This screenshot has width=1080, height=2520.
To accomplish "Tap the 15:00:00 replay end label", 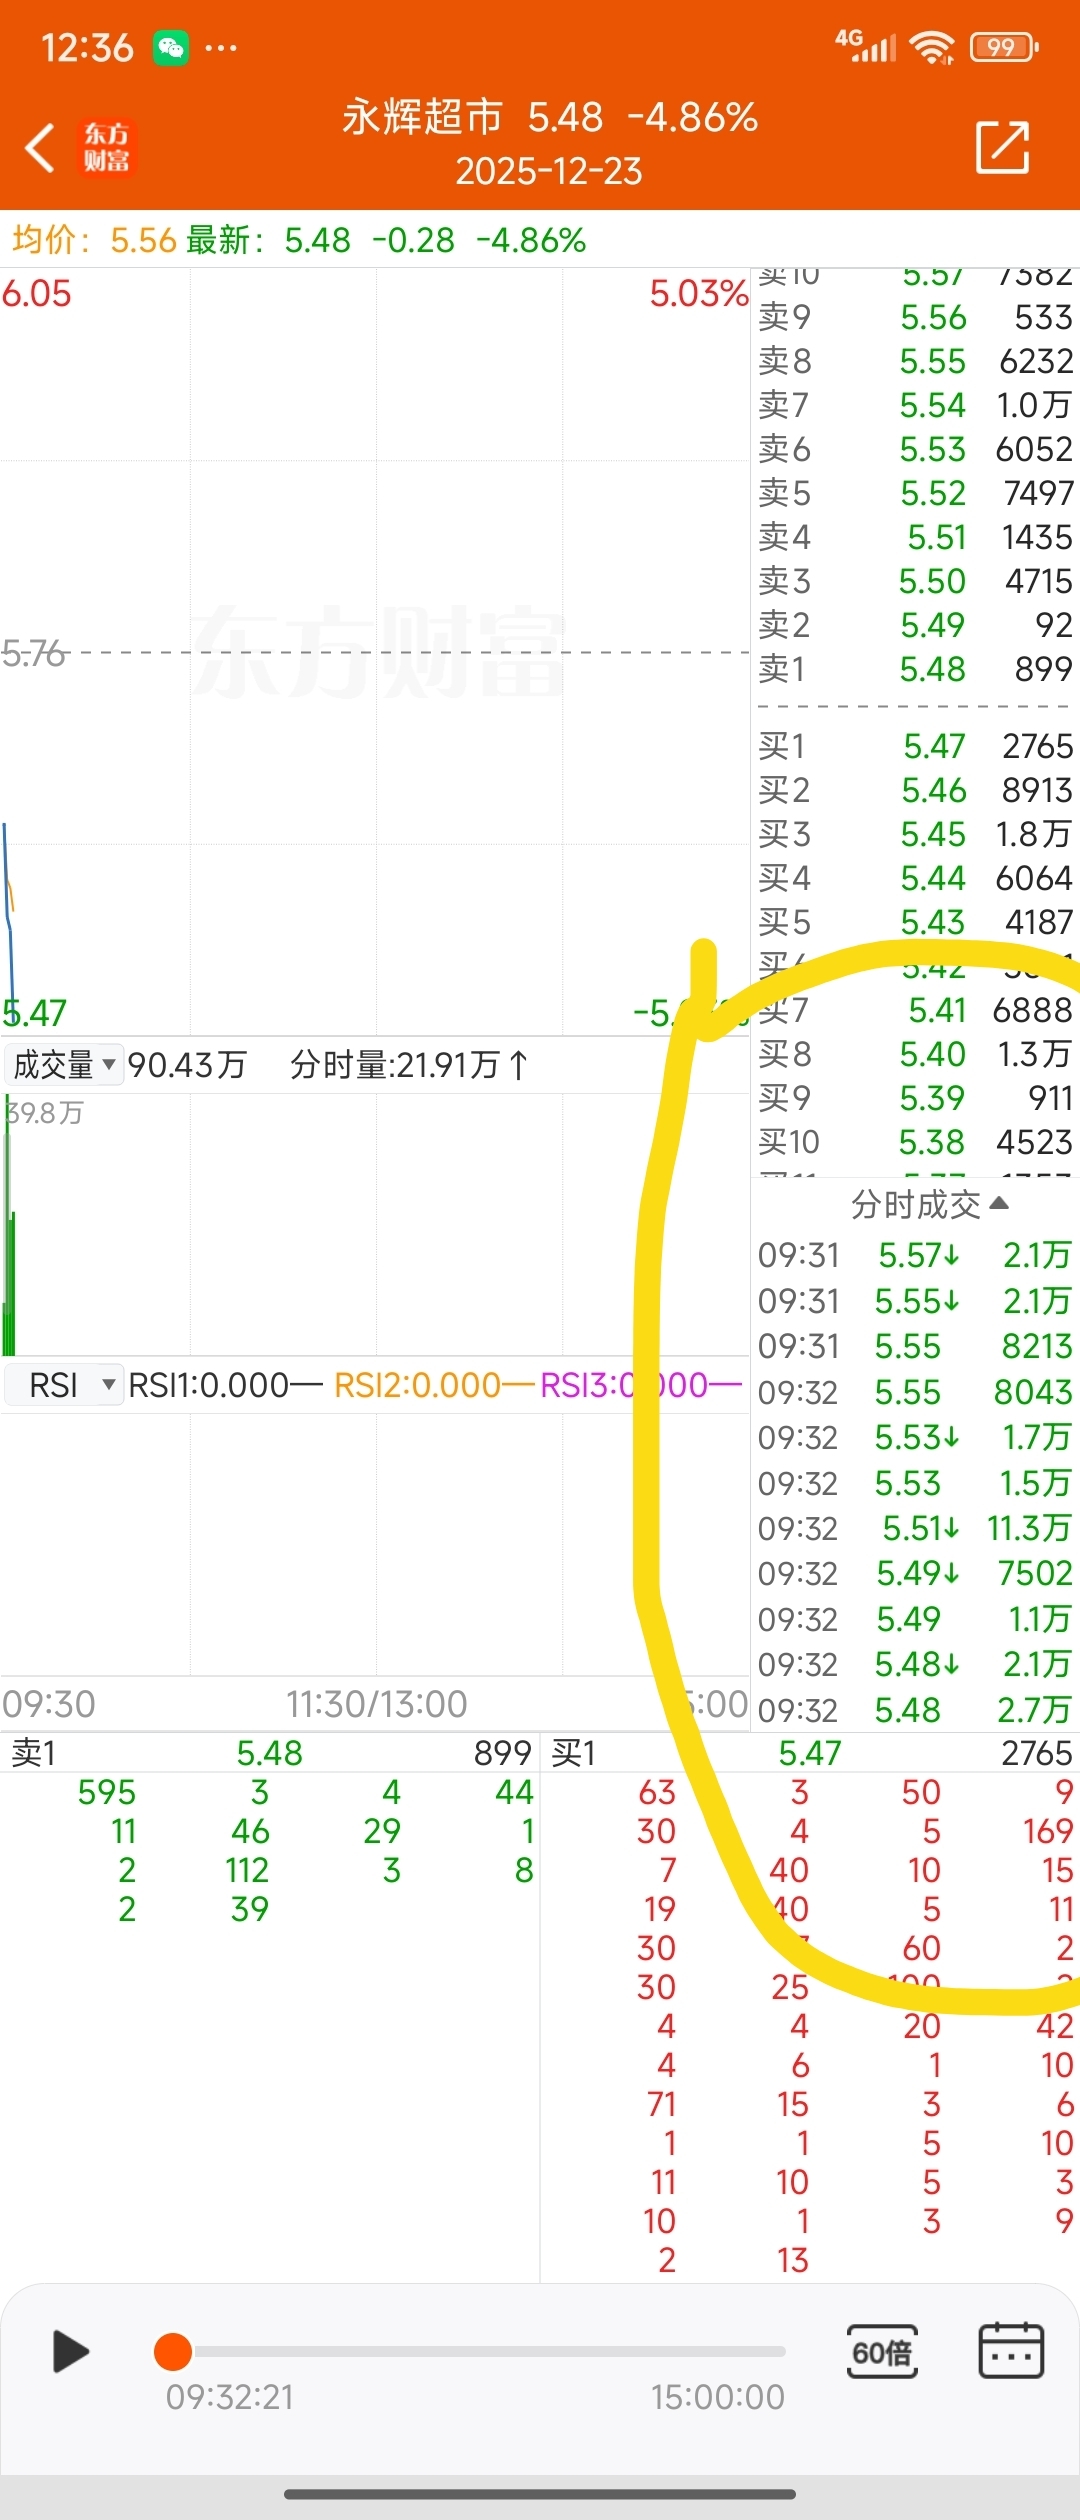I will pyautogui.click(x=717, y=2397).
